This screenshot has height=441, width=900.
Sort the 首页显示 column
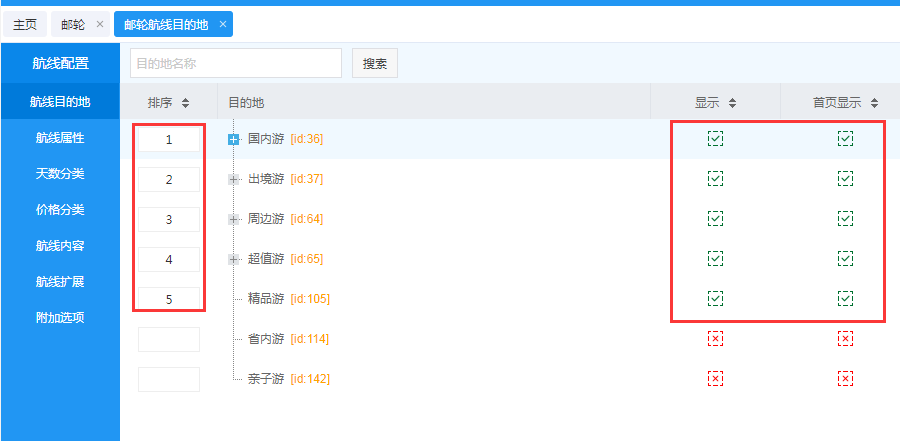[x=874, y=103]
